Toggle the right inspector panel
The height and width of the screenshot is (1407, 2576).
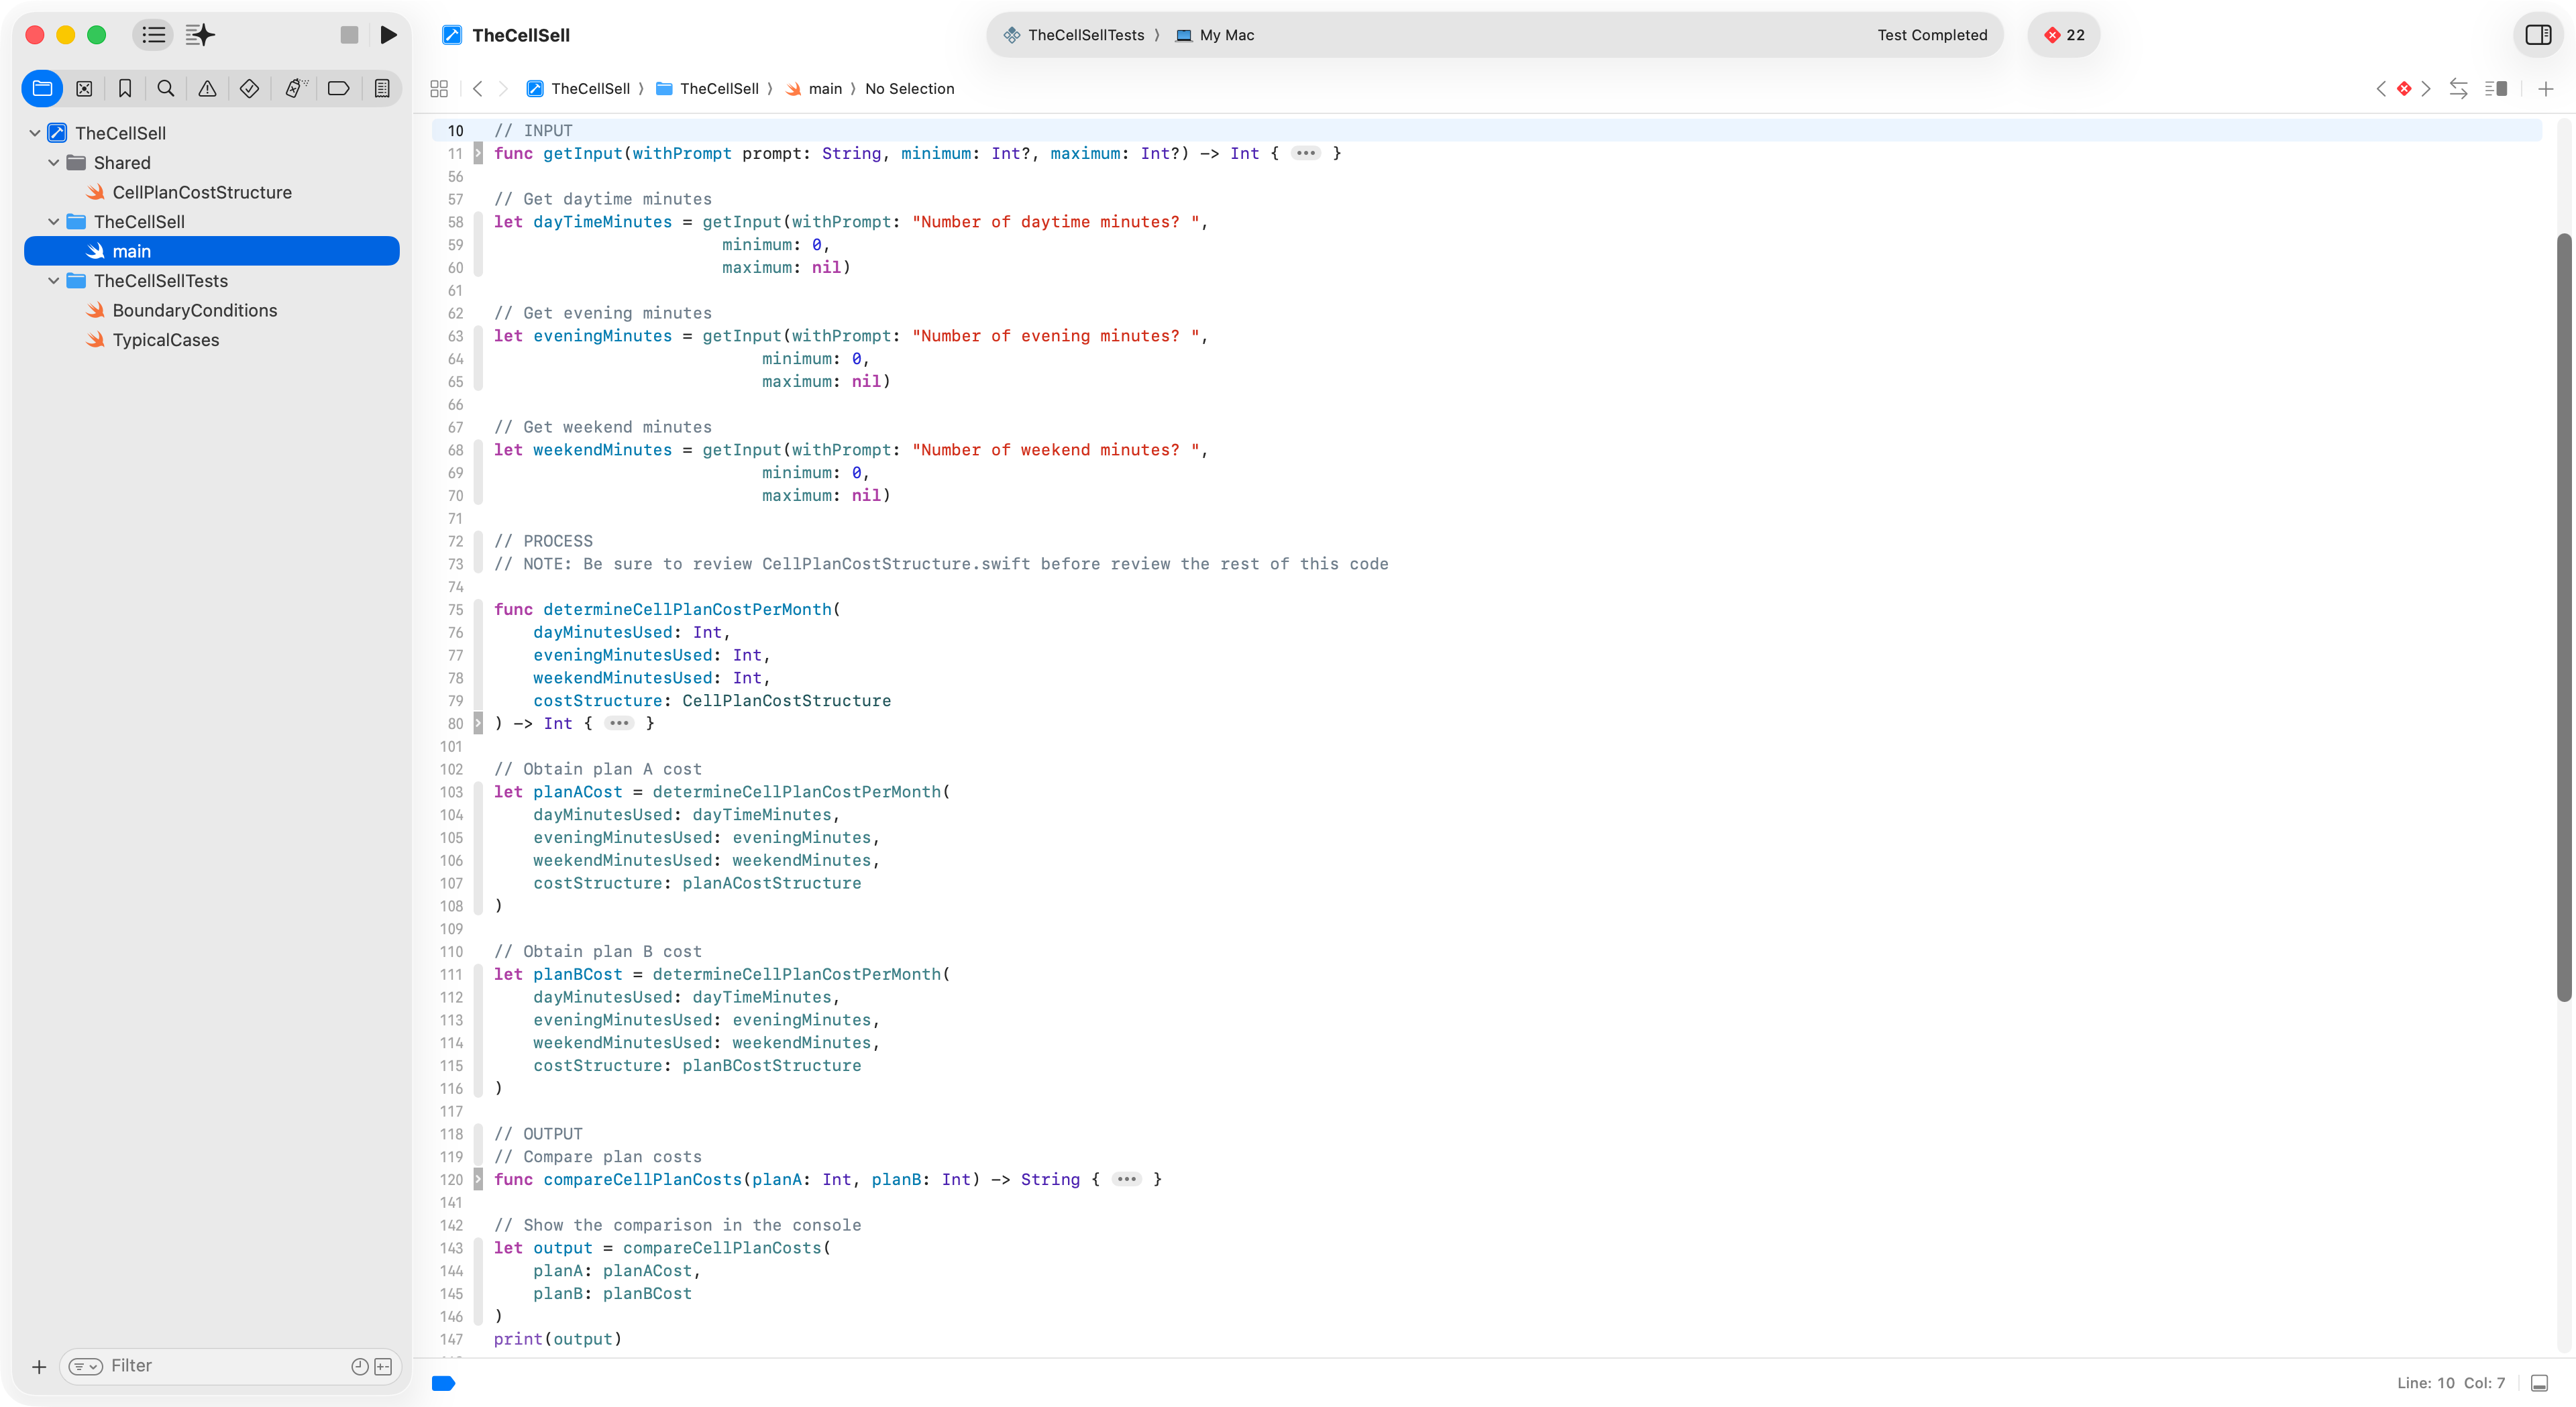[x=2538, y=35]
